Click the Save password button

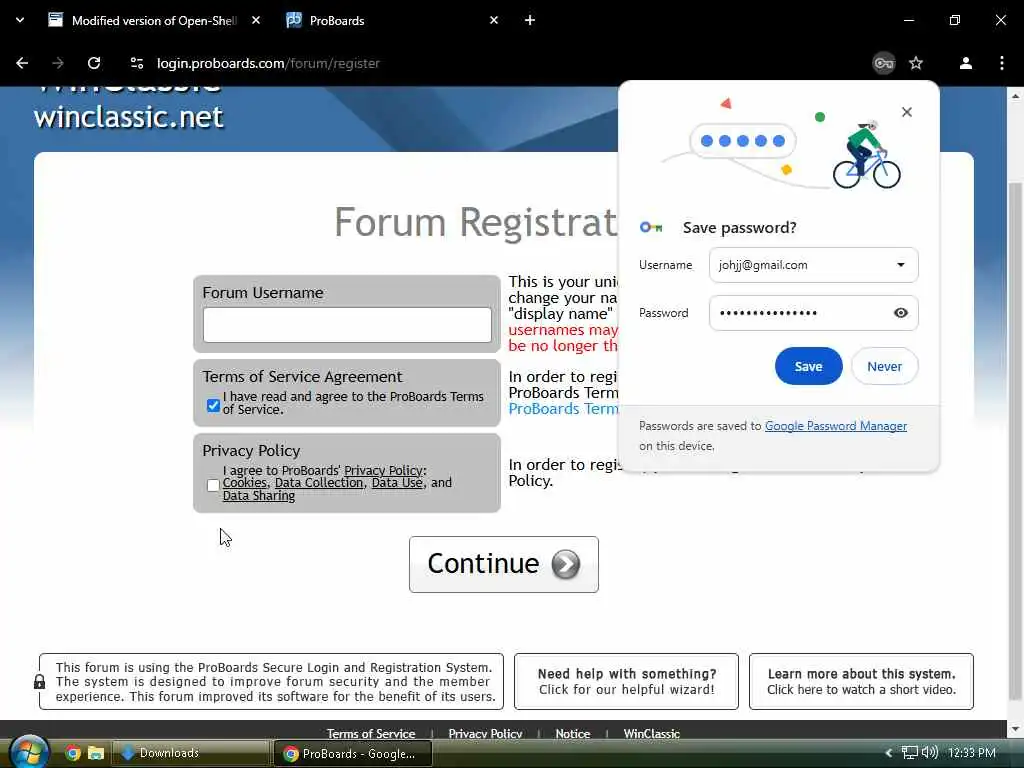tap(808, 366)
